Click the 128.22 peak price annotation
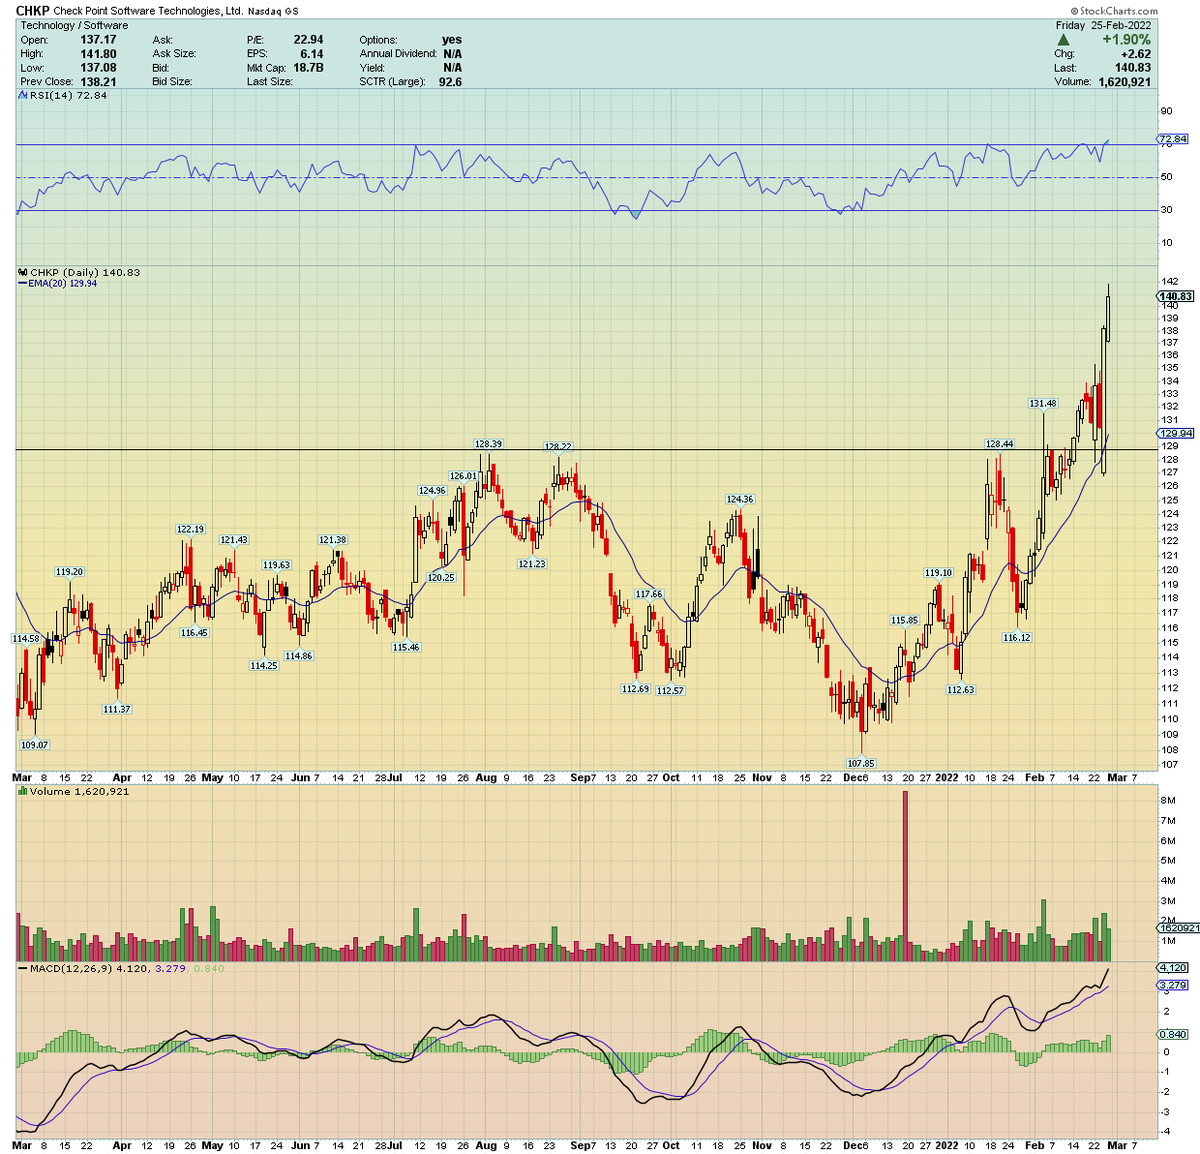The image size is (1200, 1154). click(x=558, y=447)
